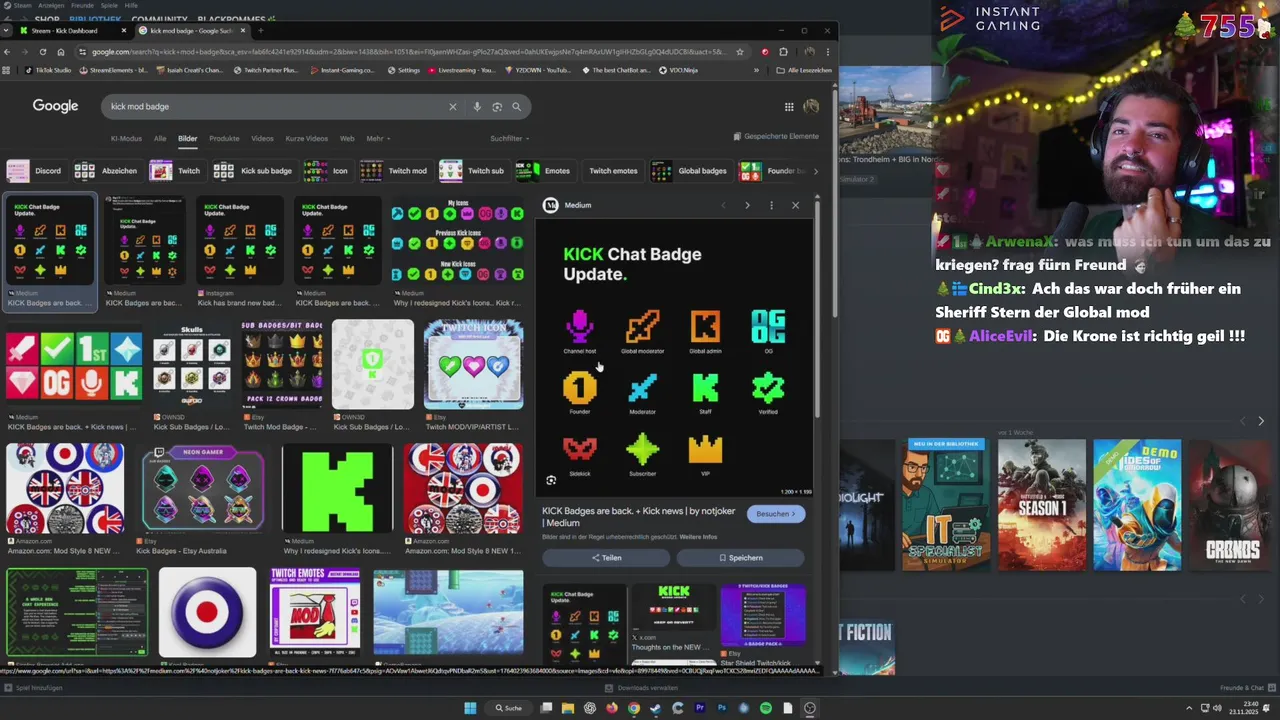This screenshot has width=1280, height=720.
Task: Select the Videos search tab
Action: pos(262,138)
